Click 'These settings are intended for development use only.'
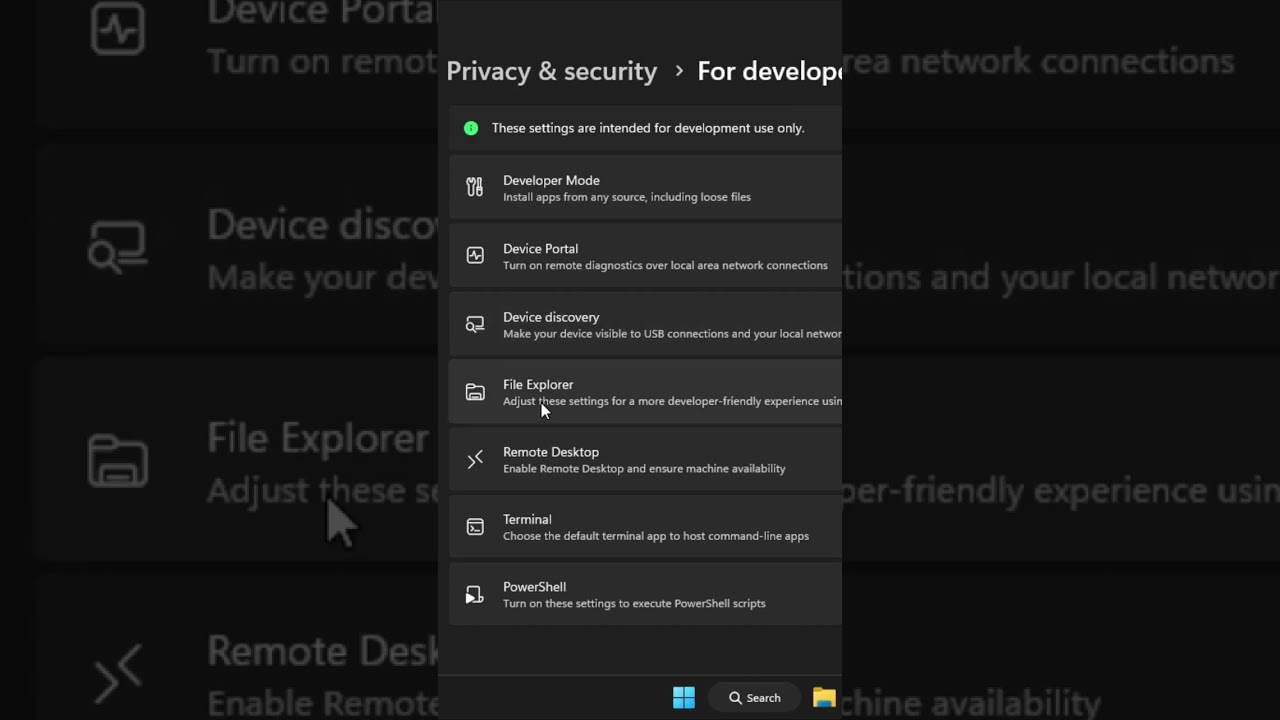Screen dimensions: 1280x720 pyautogui.click(x=648, y=128)
